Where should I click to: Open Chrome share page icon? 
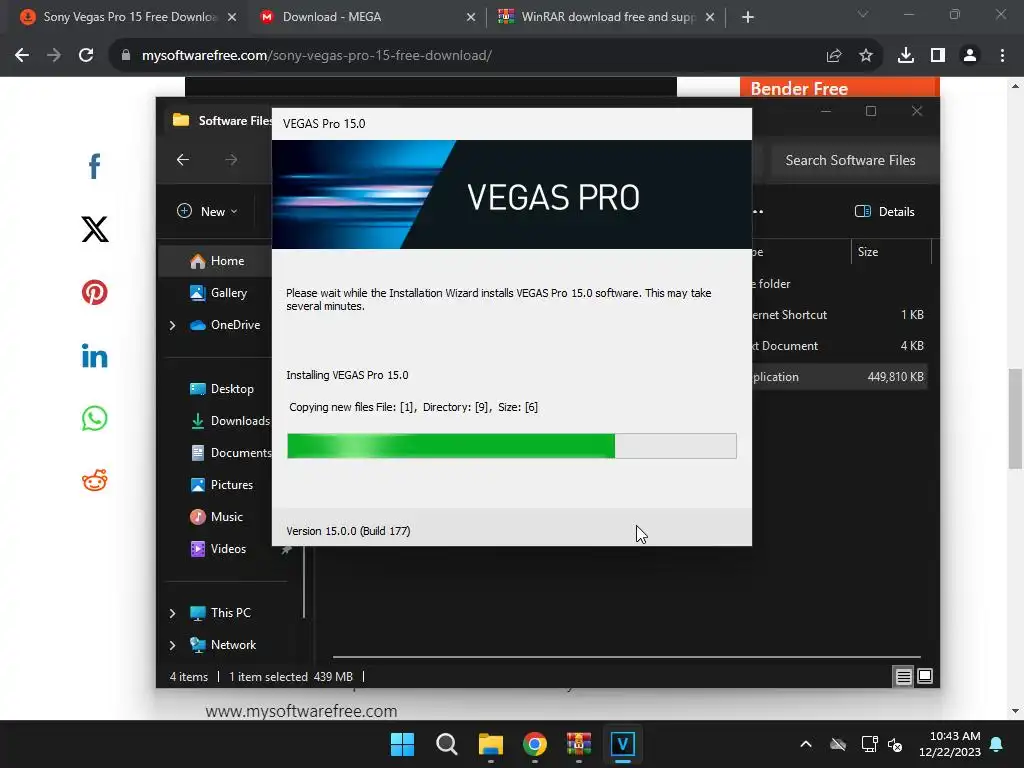point(834,56)
